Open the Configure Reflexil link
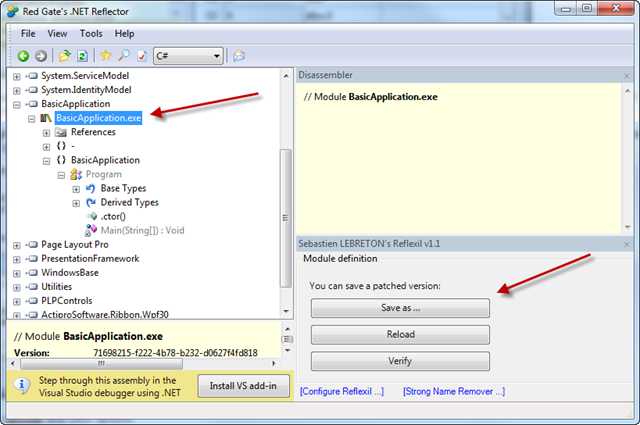The width and height of the screenshot is (640, 425). [x=342, y=391]
